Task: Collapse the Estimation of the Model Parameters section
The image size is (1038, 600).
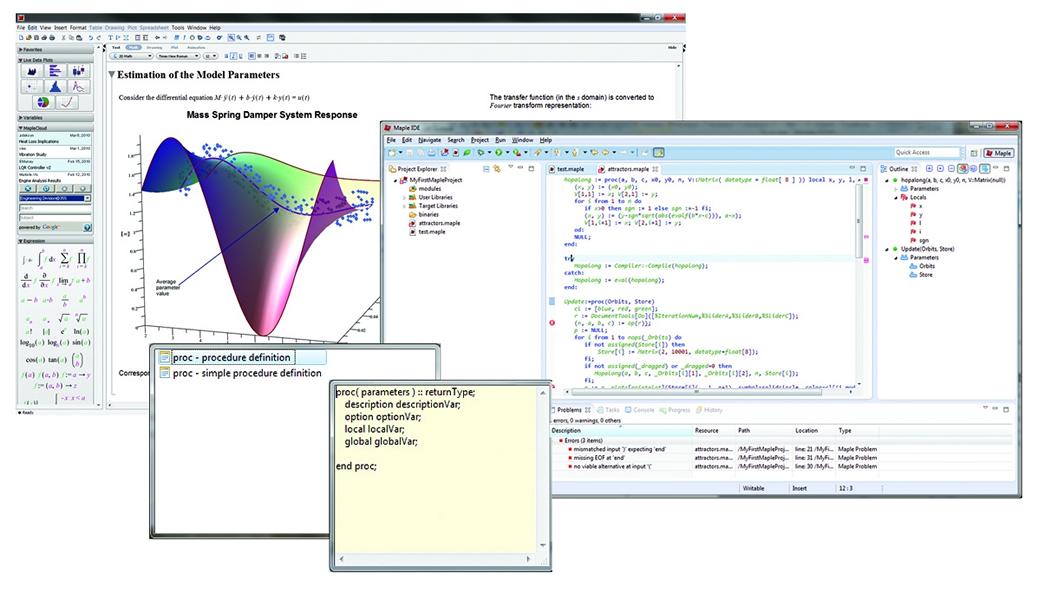Action: 111,75
